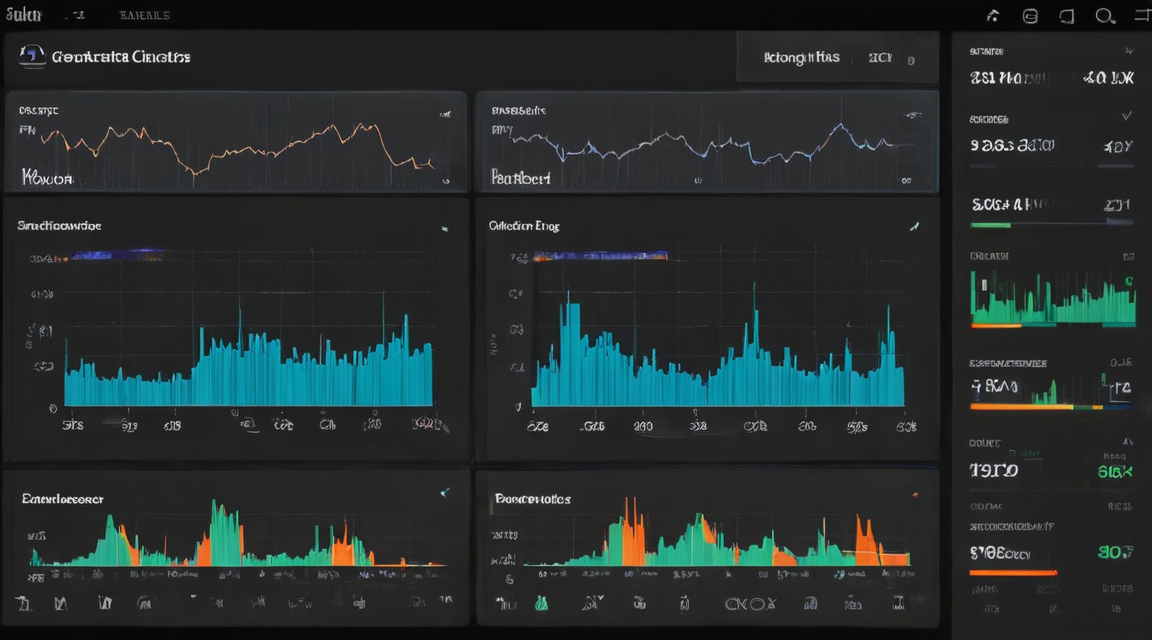
Task: Click the rounded-square icon in the top bar
Action: (1030, 15)
